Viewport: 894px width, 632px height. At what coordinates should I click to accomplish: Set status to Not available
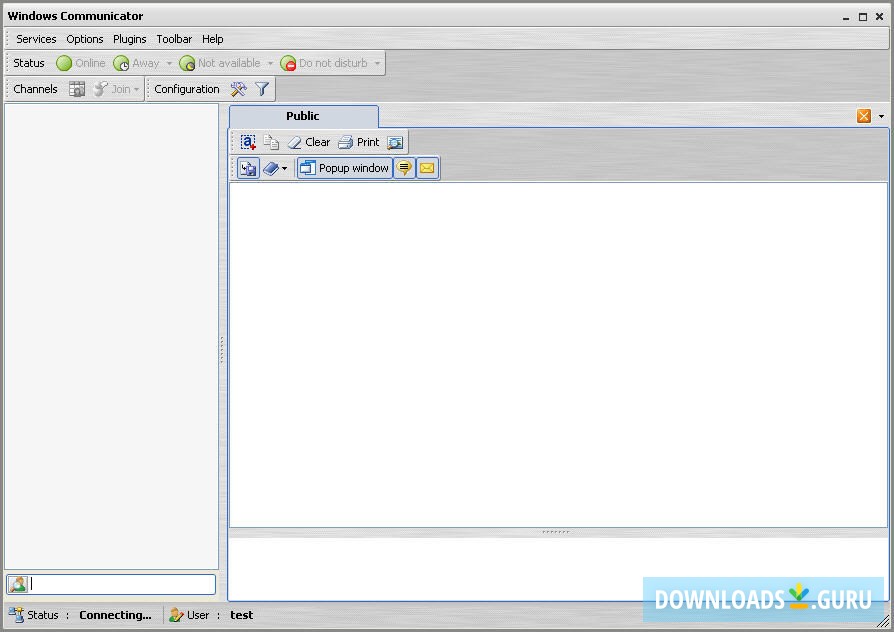(220, 63)
